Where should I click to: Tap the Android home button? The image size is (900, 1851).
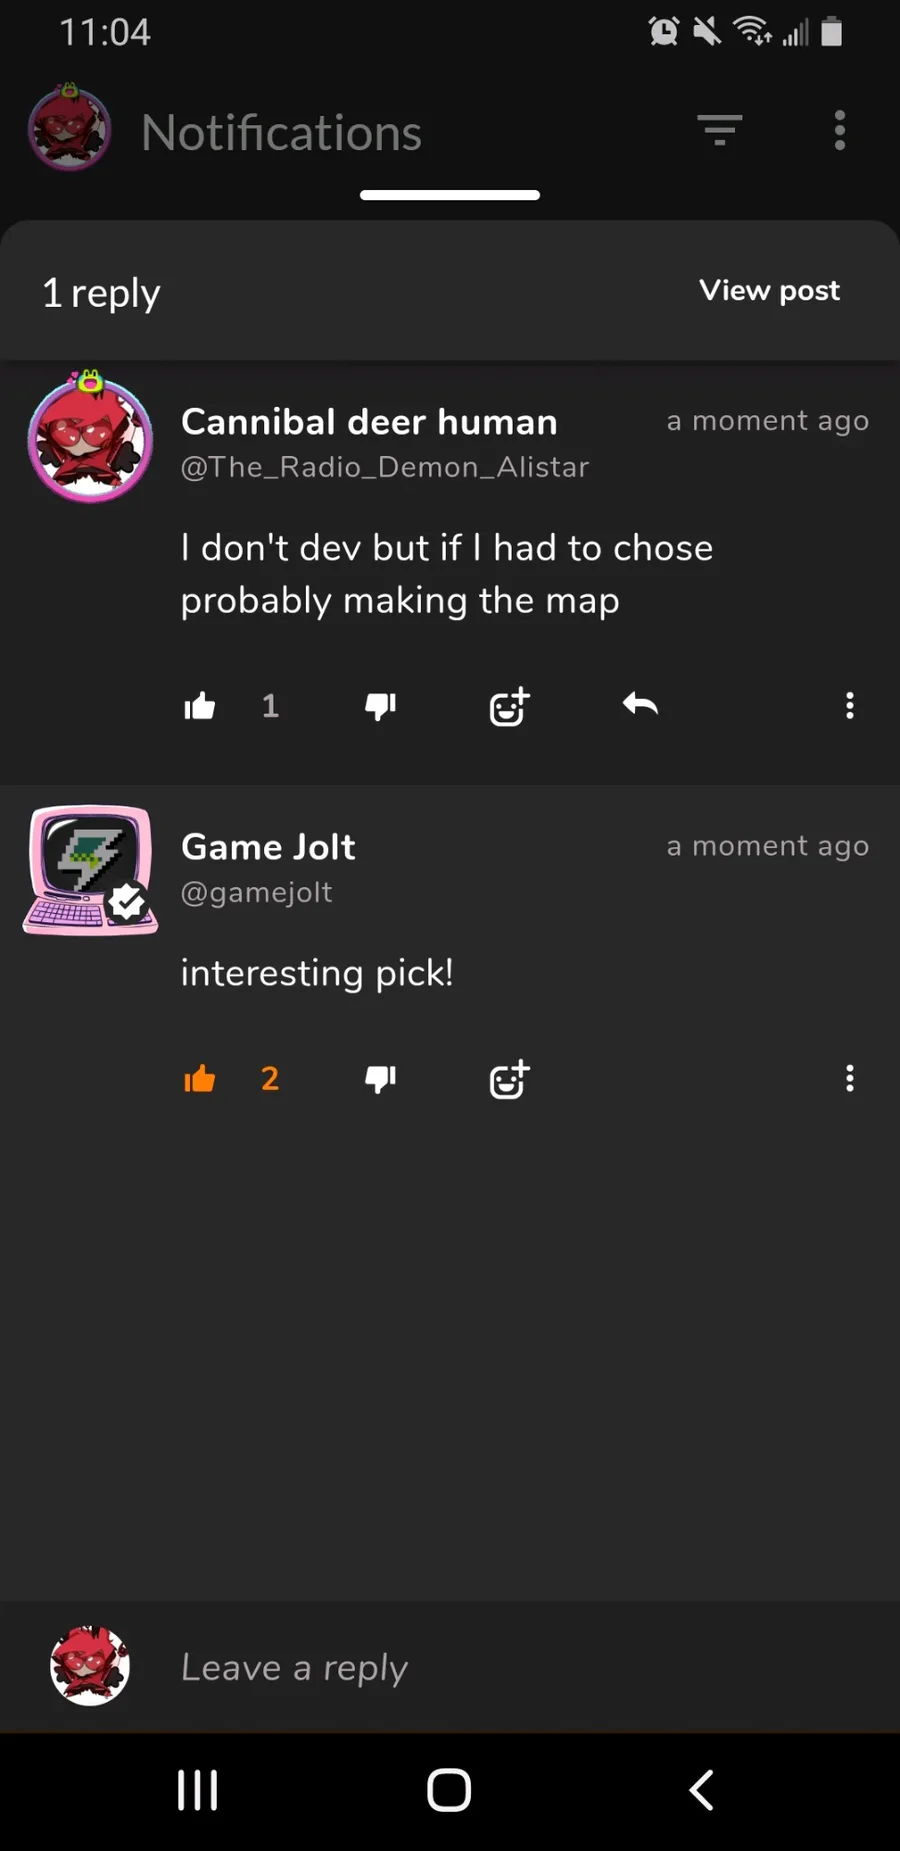tap(449, 1790)
